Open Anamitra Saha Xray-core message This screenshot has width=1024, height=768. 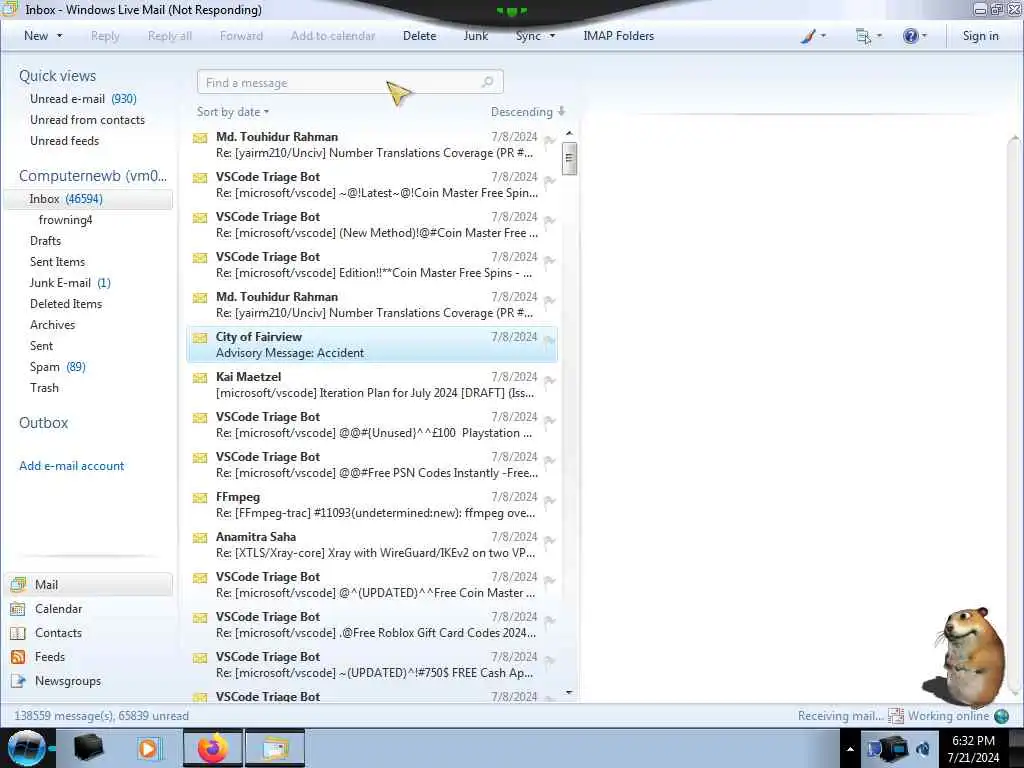tap(372, 545)
